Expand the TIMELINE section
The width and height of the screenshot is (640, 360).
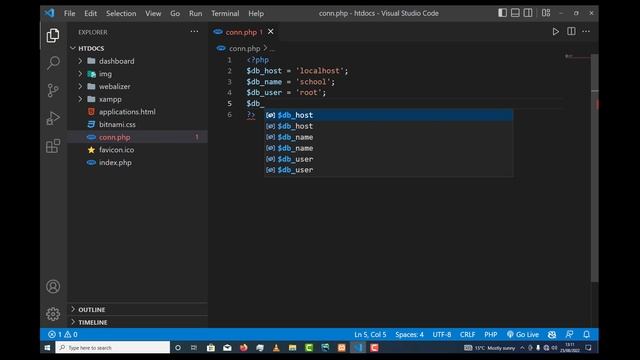point(138,322)
